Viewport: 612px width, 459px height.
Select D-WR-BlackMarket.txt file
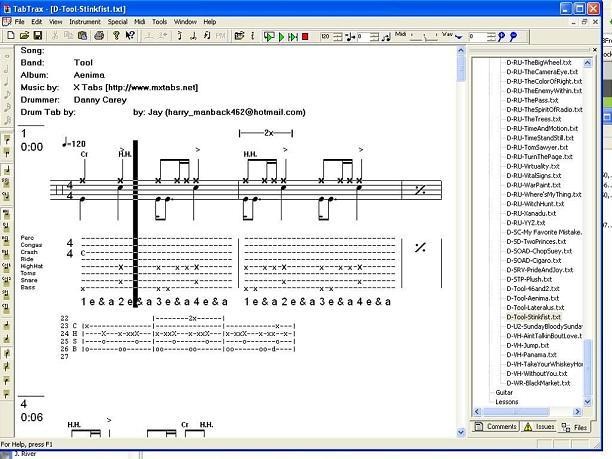pos(538,383)
